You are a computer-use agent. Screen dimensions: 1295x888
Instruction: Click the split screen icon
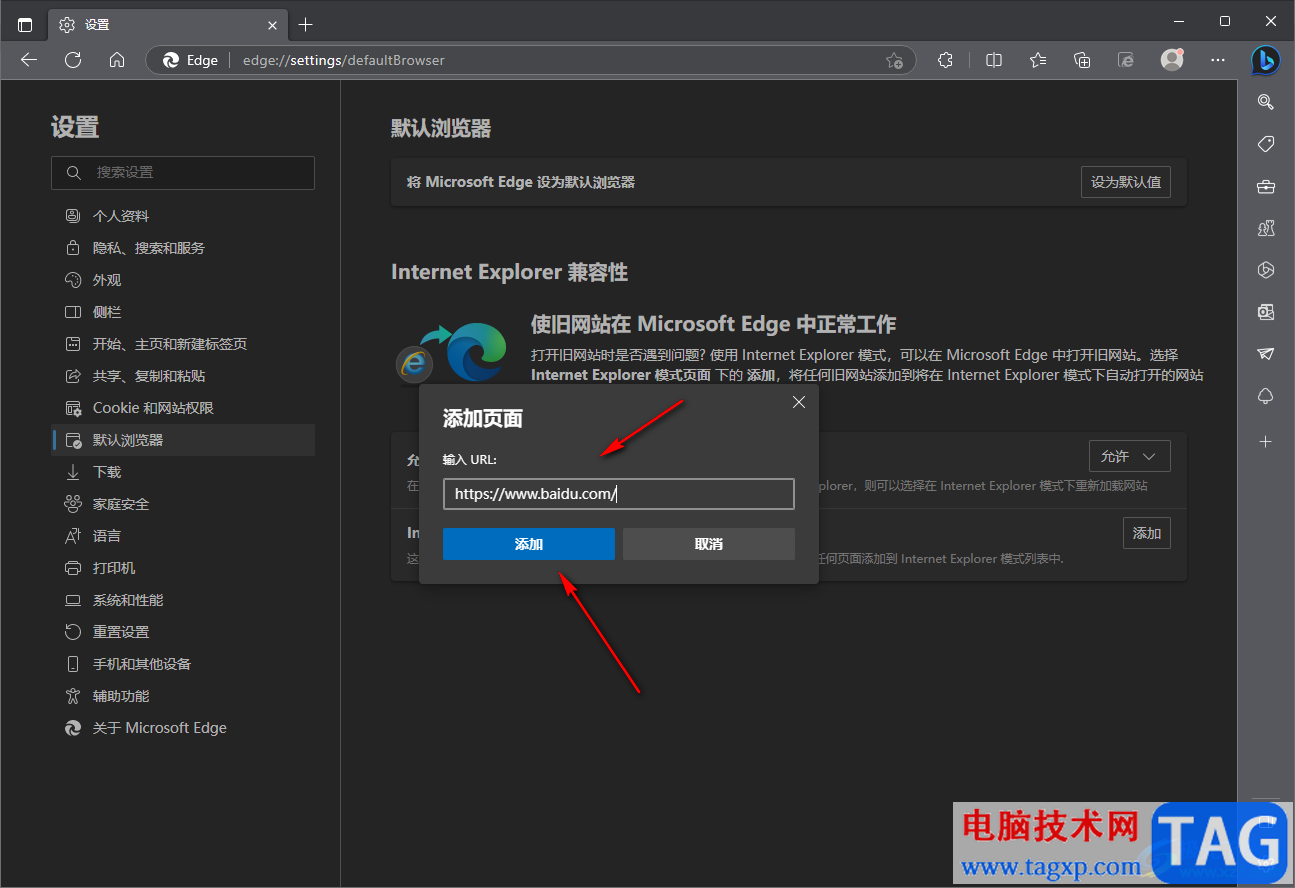pyautogui.click(x=994, y=60)
